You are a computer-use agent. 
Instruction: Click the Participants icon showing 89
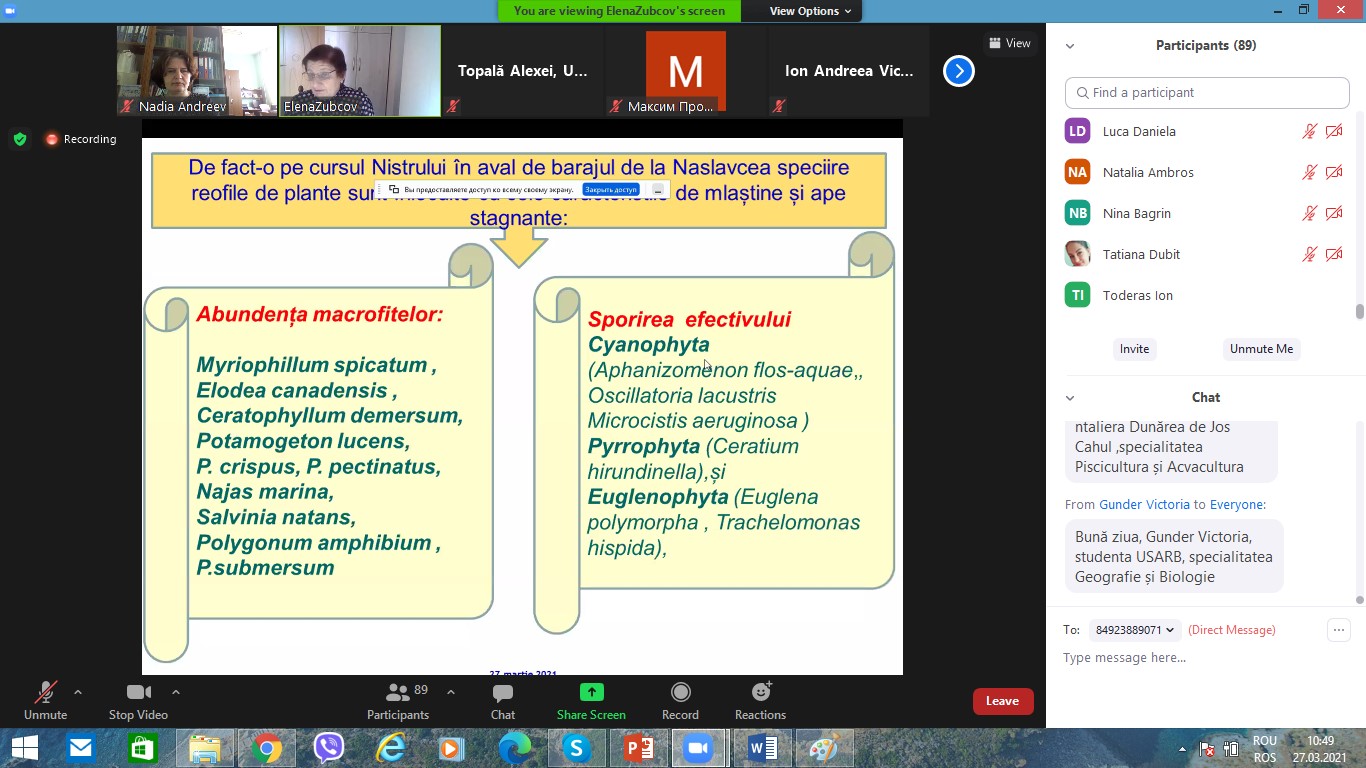pos(398,693)
